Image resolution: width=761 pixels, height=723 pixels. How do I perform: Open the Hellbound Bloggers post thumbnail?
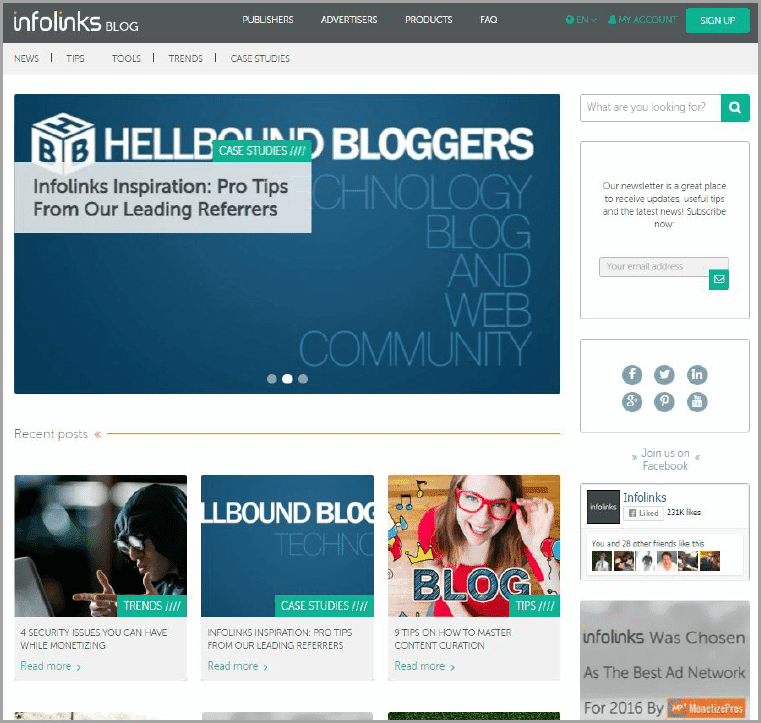click(x=287, y=546)
